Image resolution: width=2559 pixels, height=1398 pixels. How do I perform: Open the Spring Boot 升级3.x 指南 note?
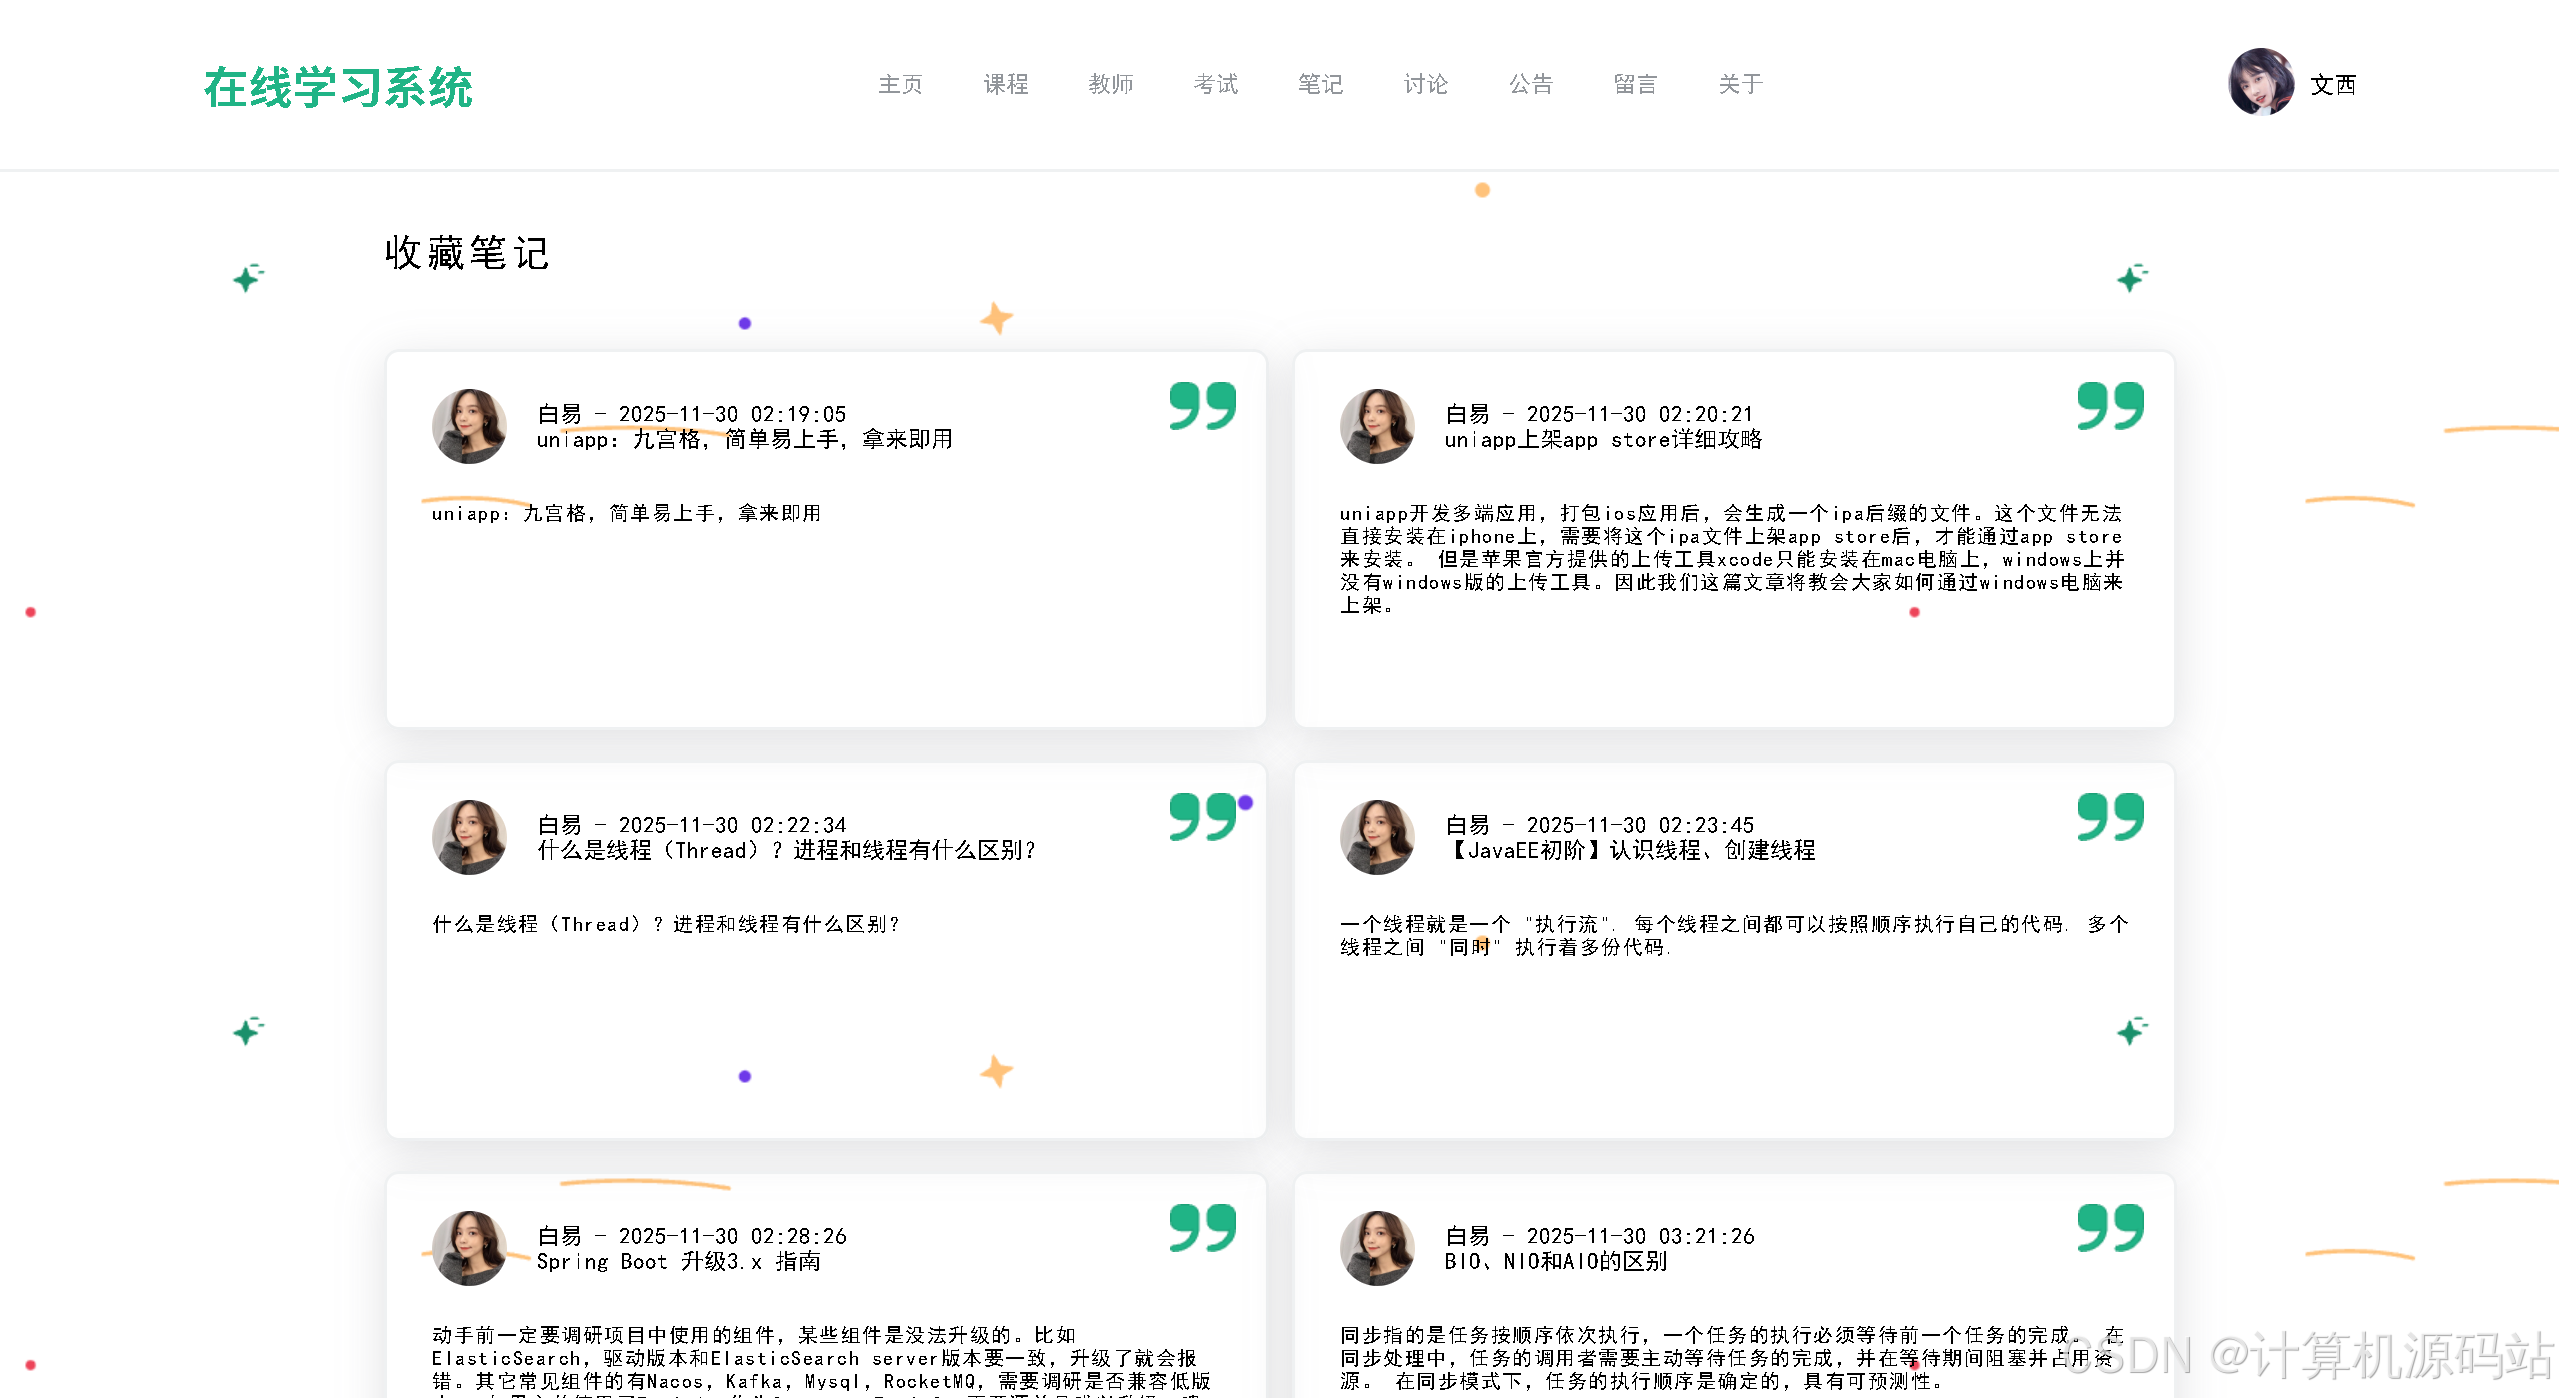point(680,1261)
